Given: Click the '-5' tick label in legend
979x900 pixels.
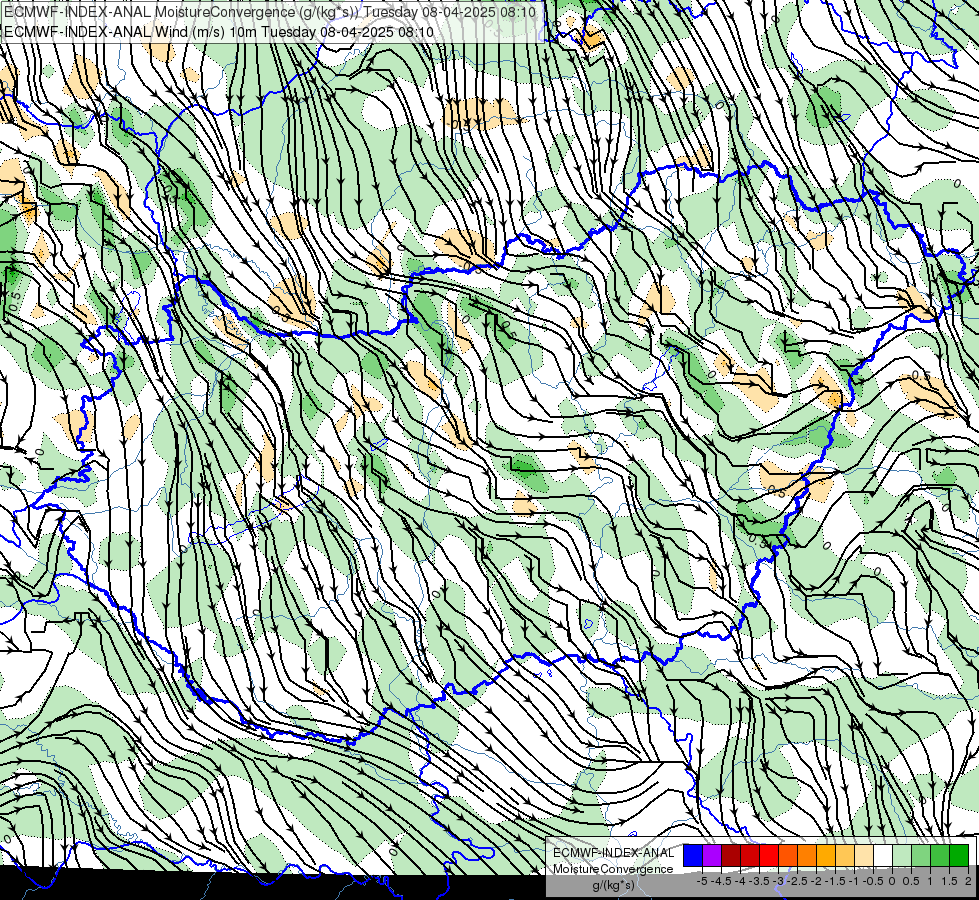Looking at the screenshot, I should point(702,881).
